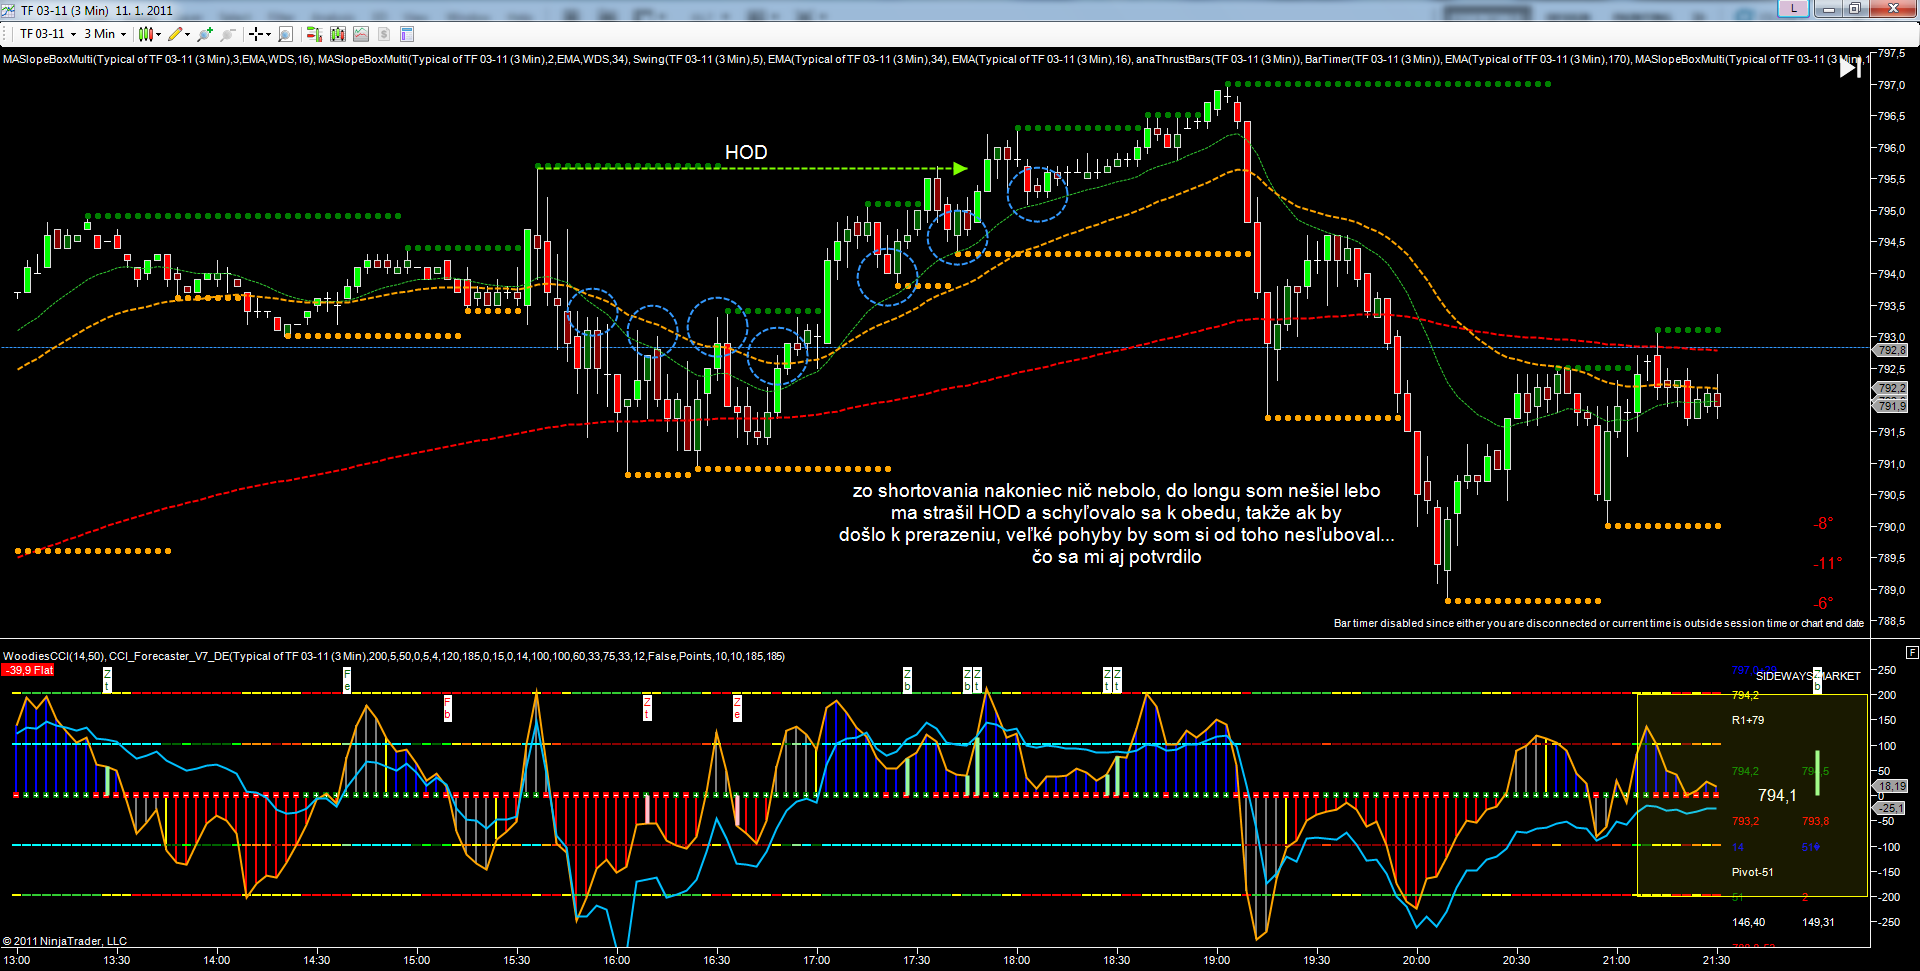Open the chart properties icon
The width and height of the screenshot is (1920, 971).
tap(407, 34)
